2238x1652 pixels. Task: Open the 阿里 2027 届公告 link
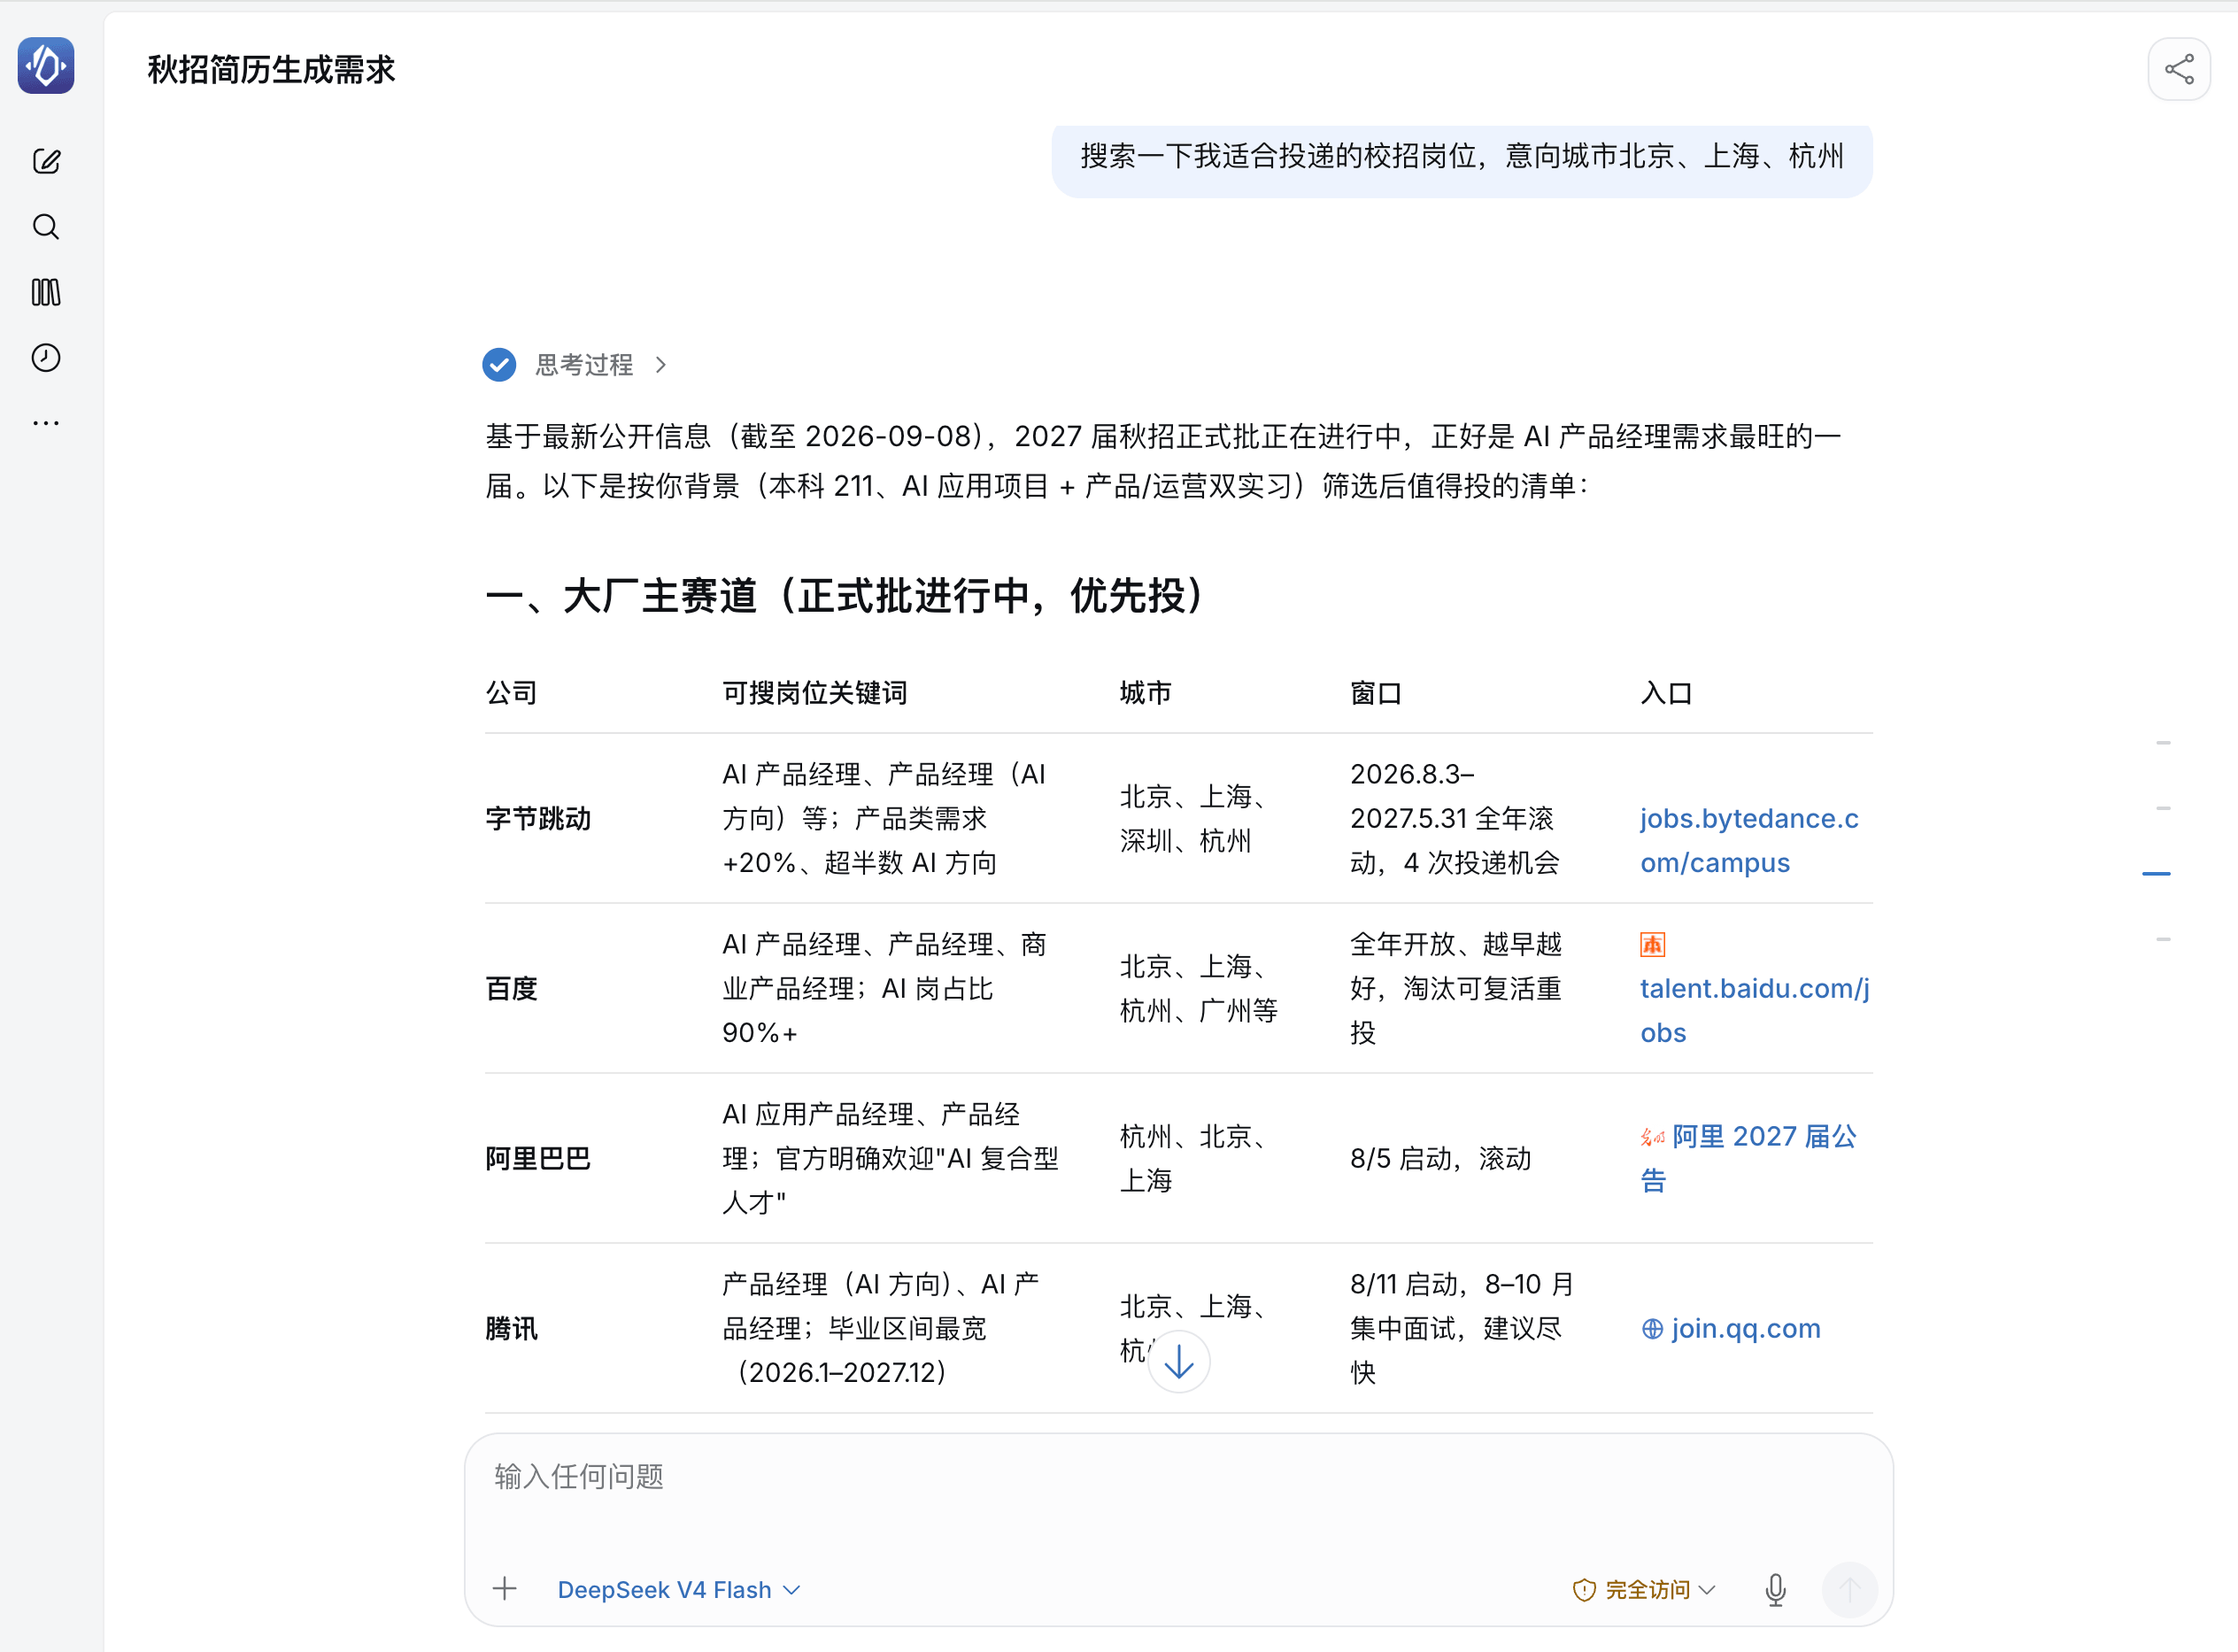[x=1749, y=1158]
